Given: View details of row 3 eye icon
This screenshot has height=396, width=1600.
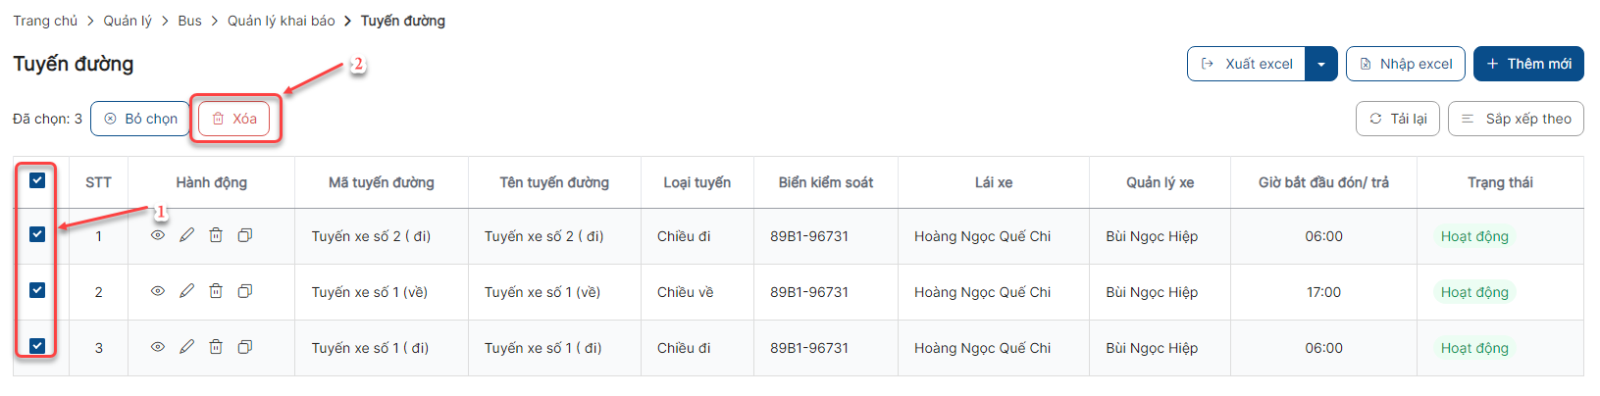Looking at the screenshot, I should 157,347.
